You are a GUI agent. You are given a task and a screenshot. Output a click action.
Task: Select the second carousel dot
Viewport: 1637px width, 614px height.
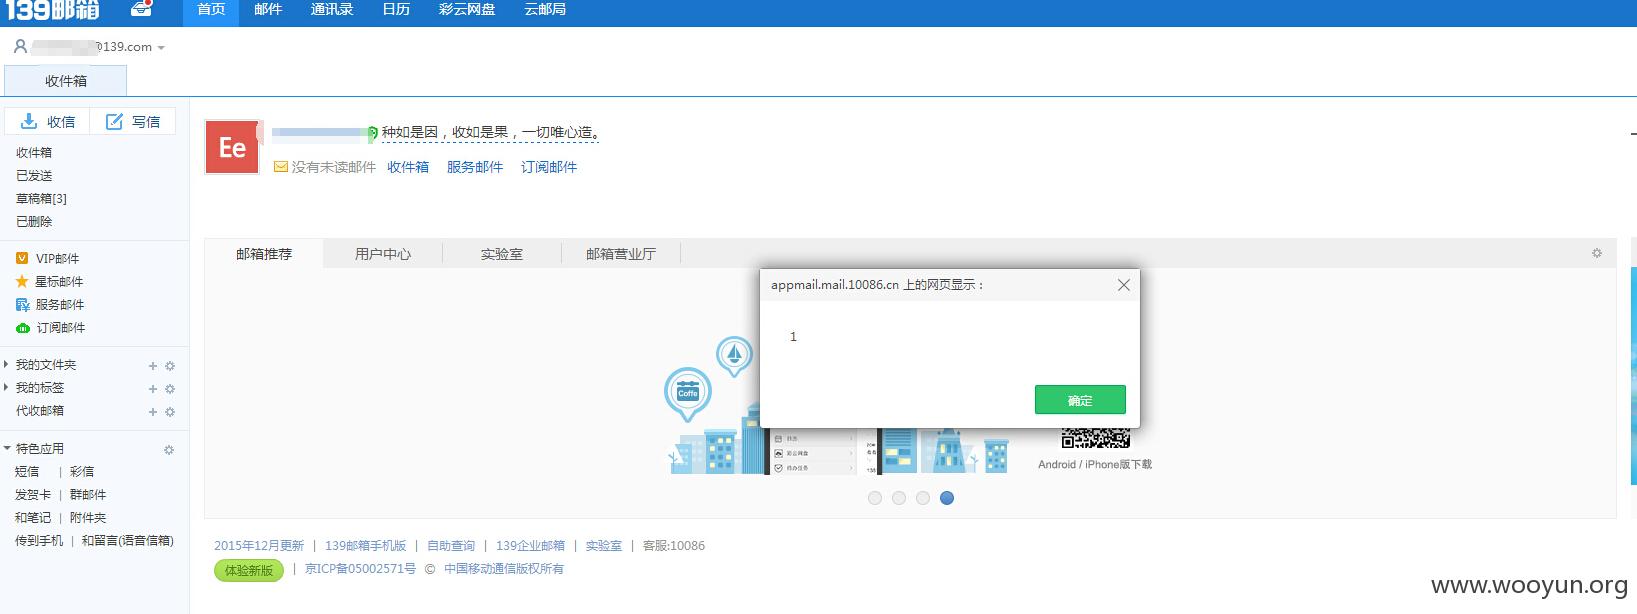899,498
